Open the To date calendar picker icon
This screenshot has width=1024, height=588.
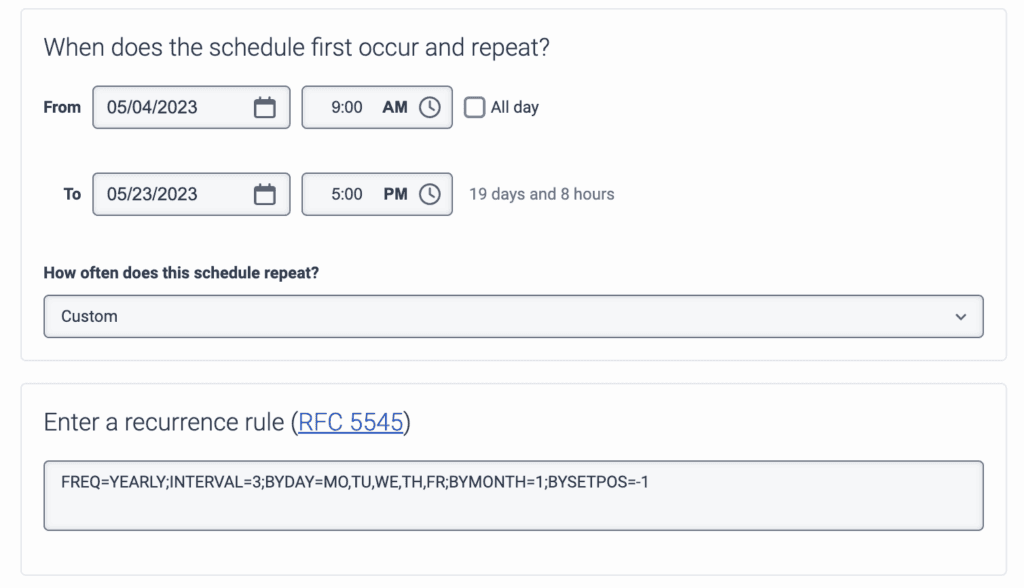coord(264,195)
